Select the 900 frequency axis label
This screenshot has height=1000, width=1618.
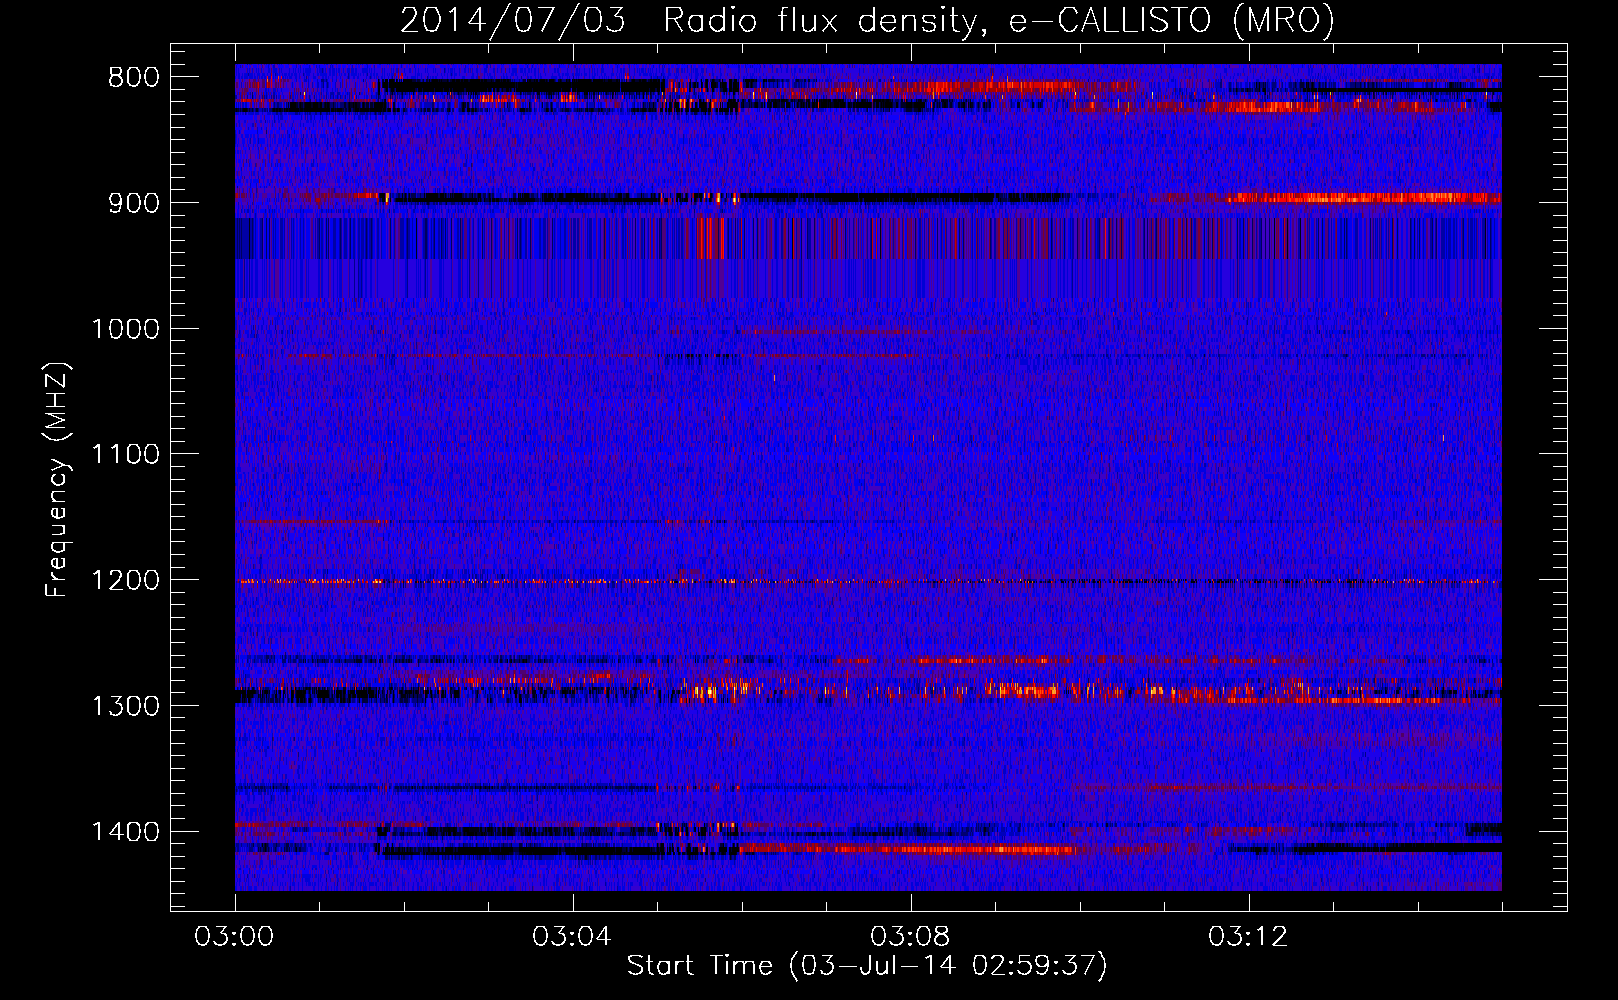pos(133,203)
